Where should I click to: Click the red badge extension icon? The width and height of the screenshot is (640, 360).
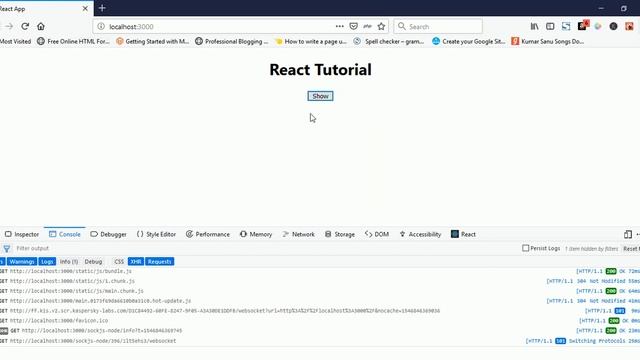pyautogui.click(x=582, y=26)
